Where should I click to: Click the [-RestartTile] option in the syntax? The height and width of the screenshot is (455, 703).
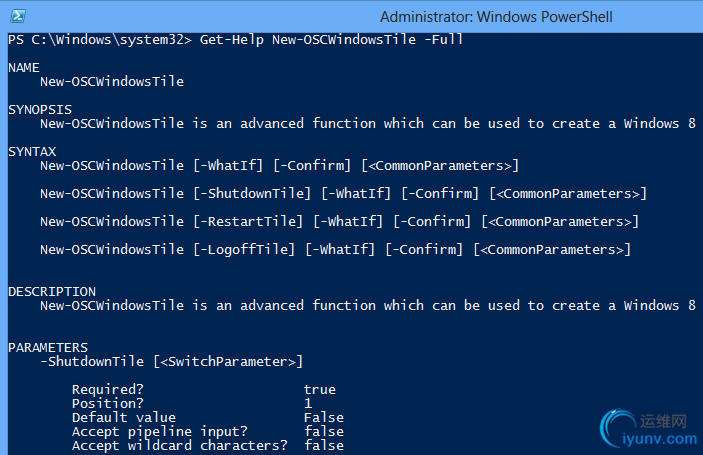pos(248,221)
